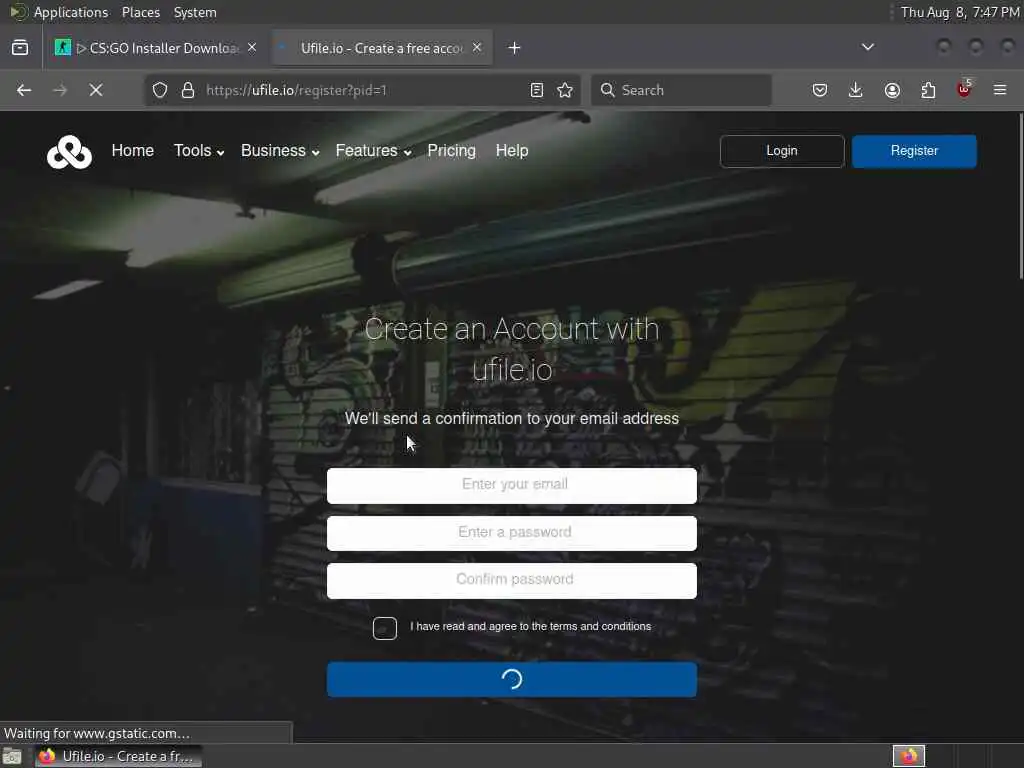Click the show desktop icon in bottom panel
Screen dimensions: 1024x768
click(12, 757)
